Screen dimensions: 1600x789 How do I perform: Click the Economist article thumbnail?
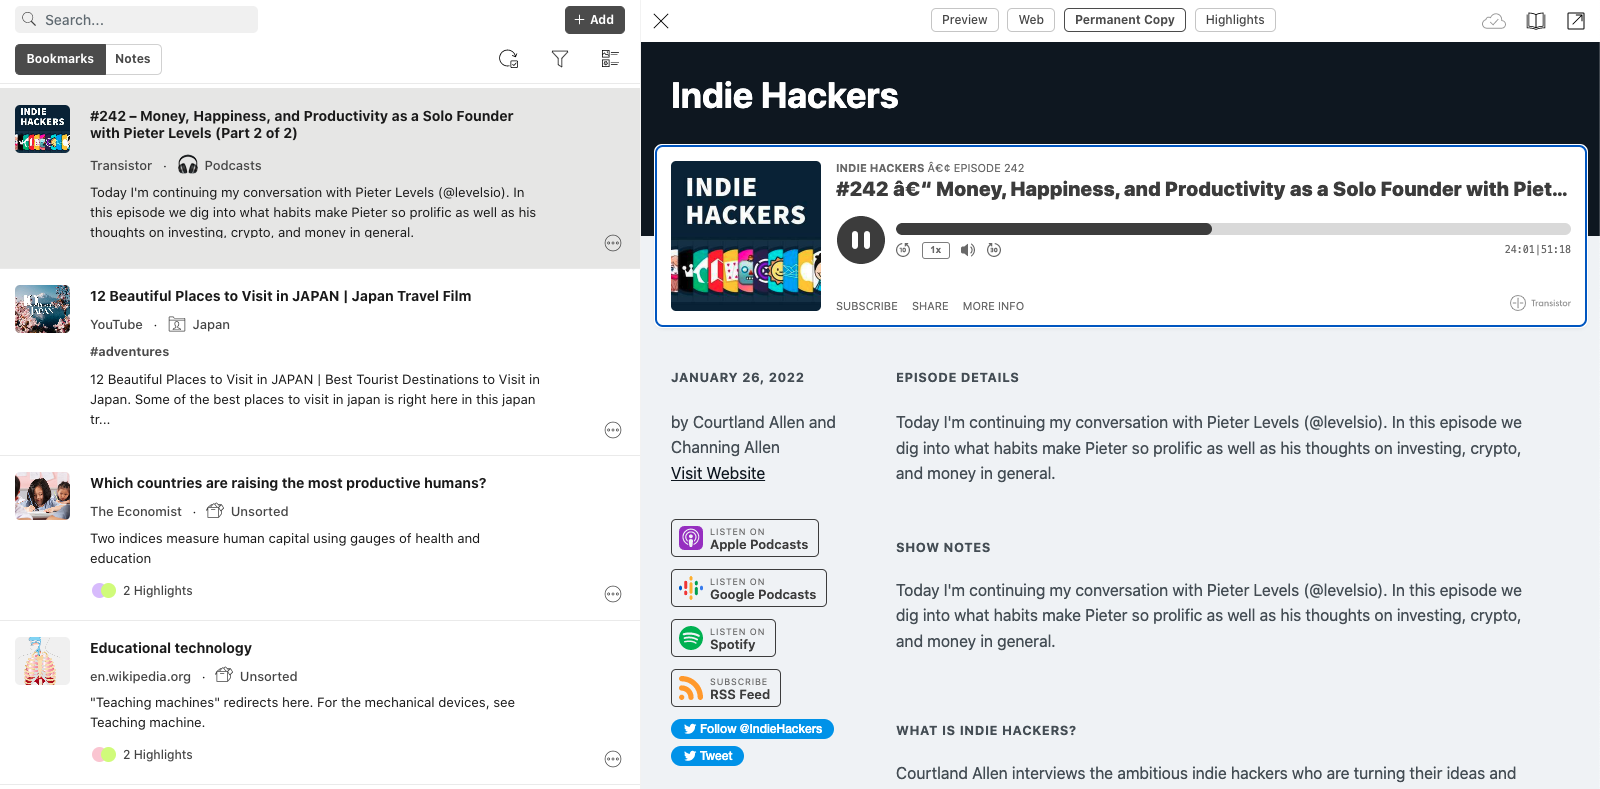[x=42, y=496]
